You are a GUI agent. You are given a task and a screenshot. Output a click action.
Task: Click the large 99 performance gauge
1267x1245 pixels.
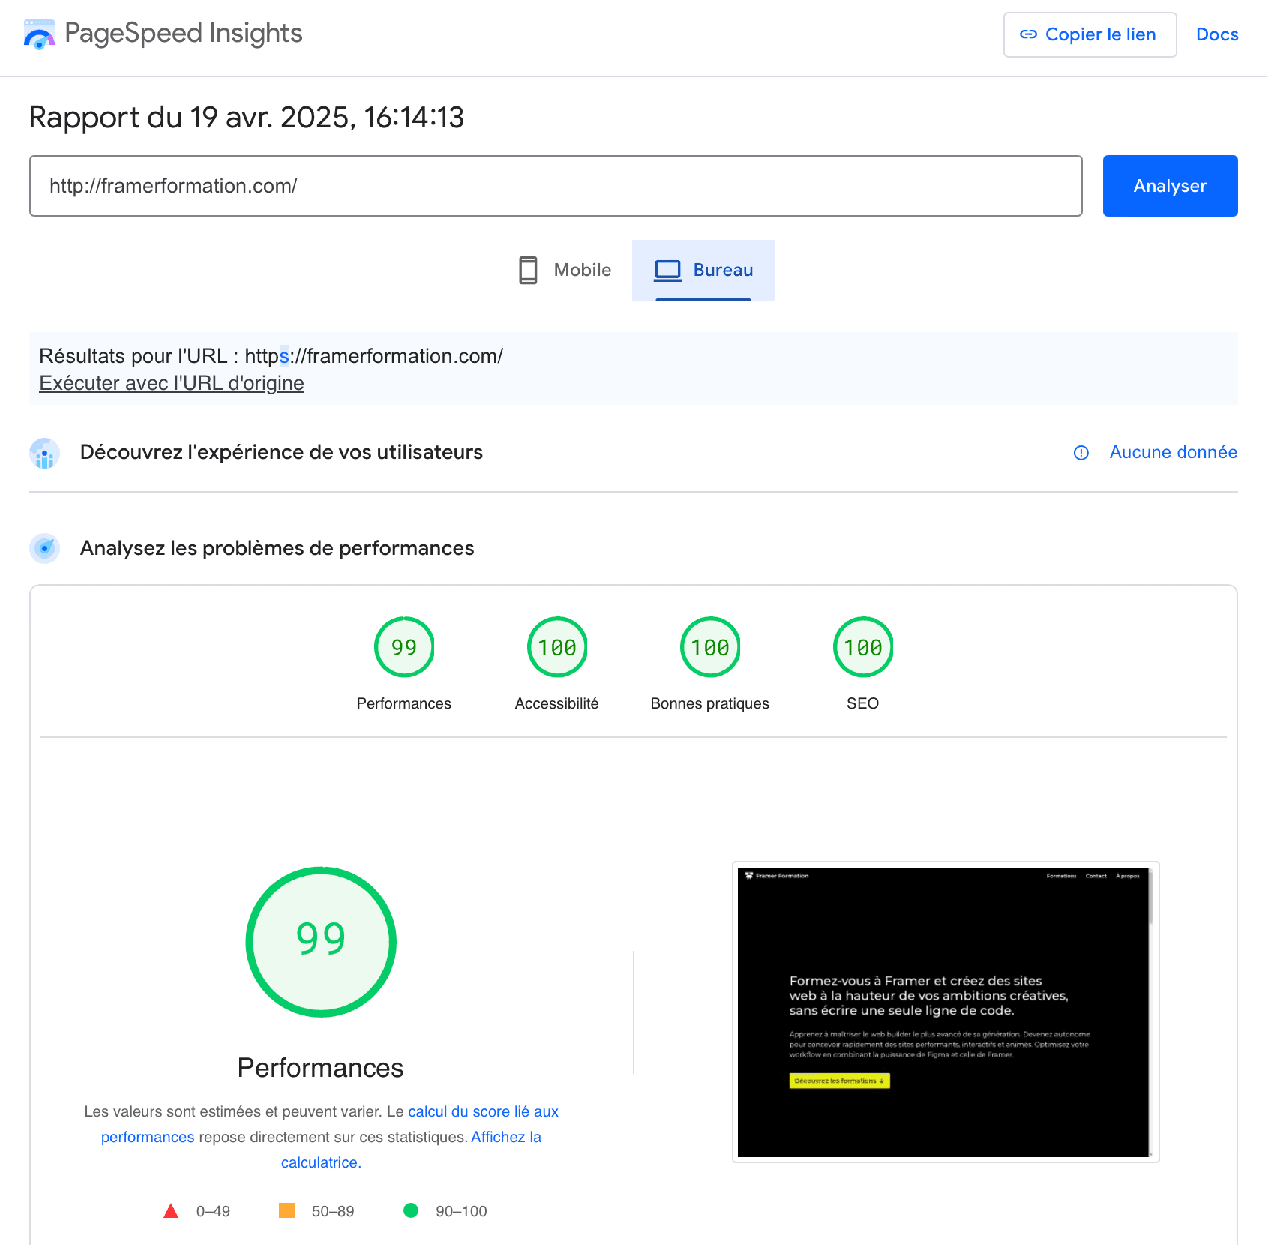[x=321, y=942]
